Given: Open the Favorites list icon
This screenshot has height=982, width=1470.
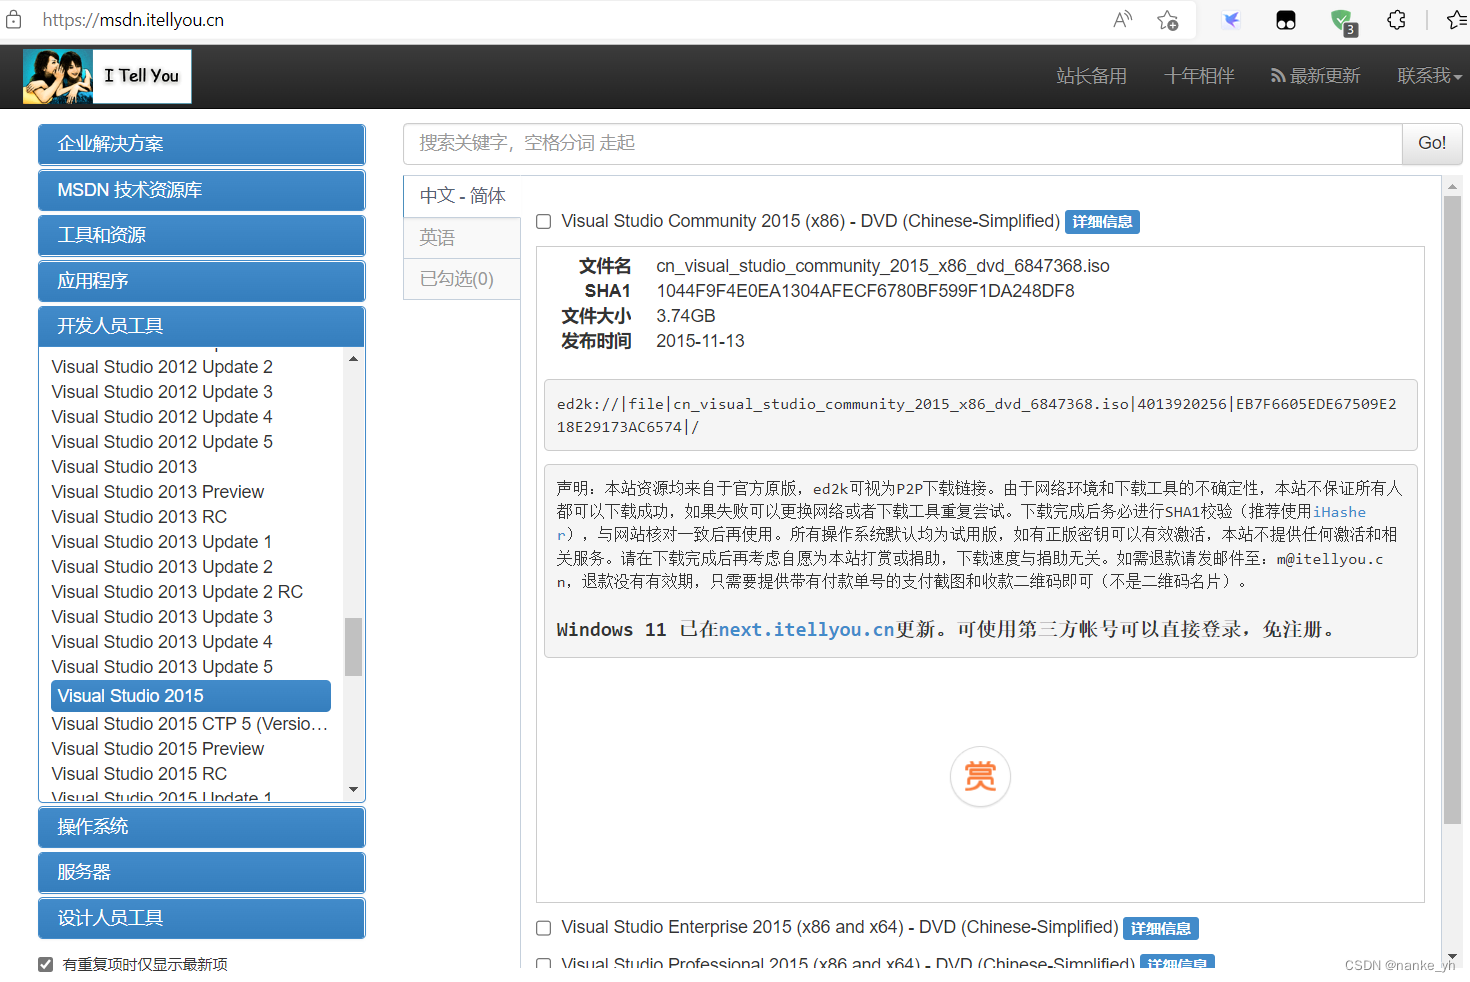Looking at the screenshot, I should (x=1457, y=20).
